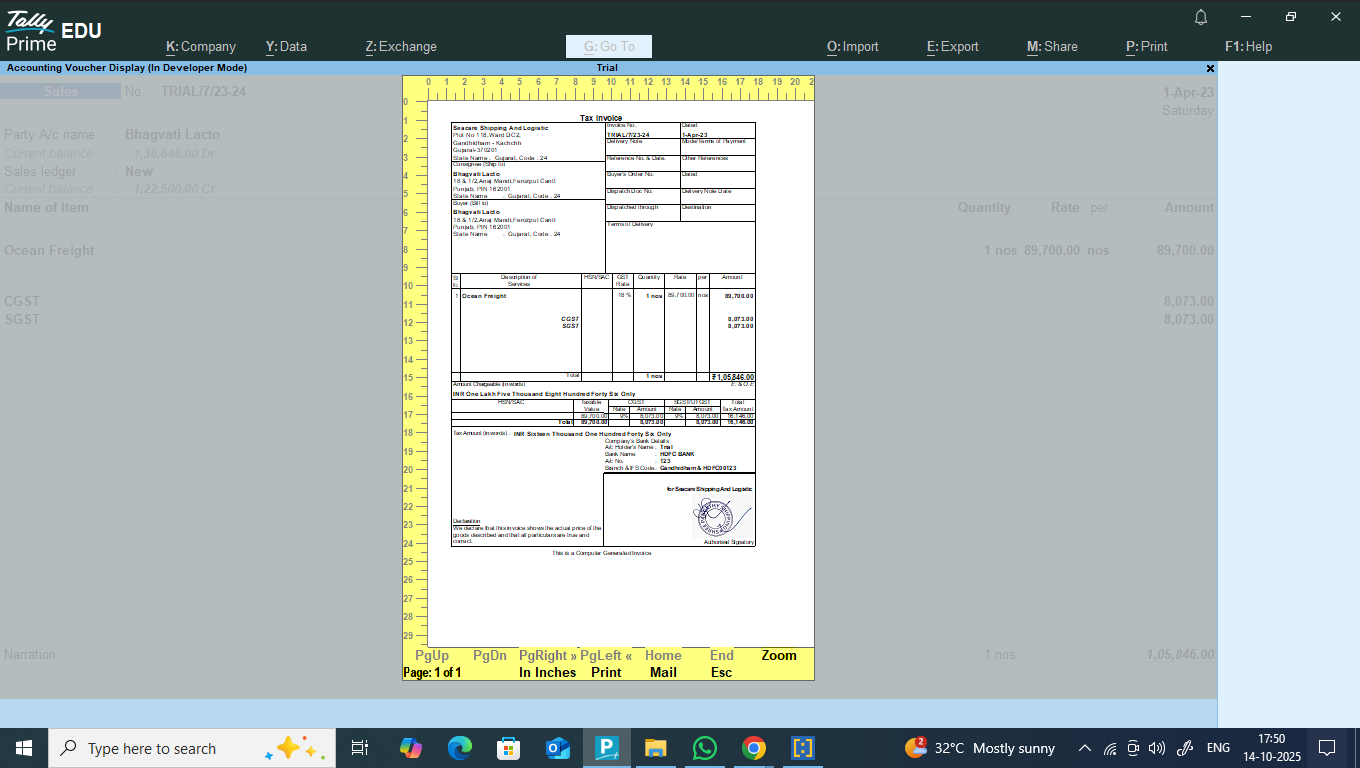Click the Home button in preview
This screenshot has width=1360, height=768.
coord(663,656)
